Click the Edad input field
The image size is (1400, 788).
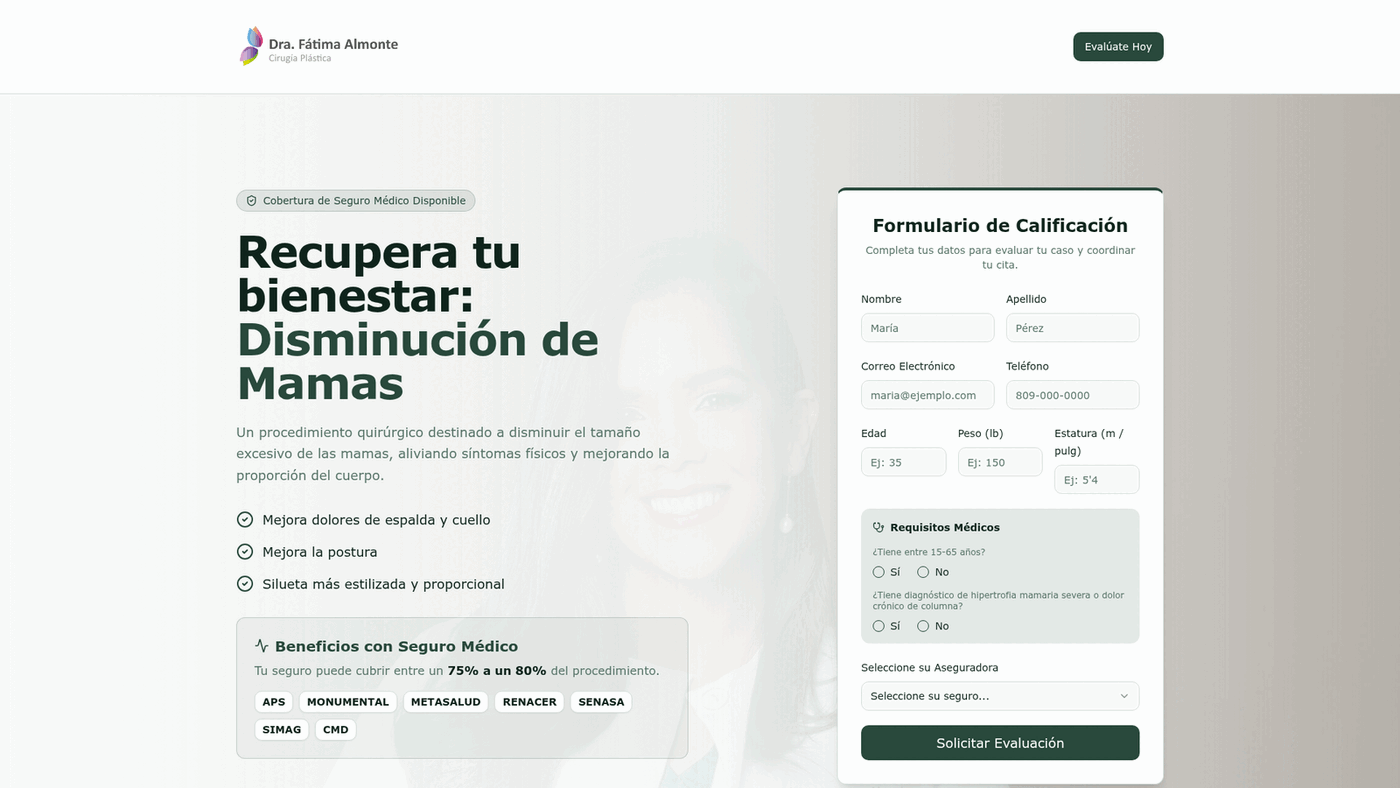pos(903,462)
